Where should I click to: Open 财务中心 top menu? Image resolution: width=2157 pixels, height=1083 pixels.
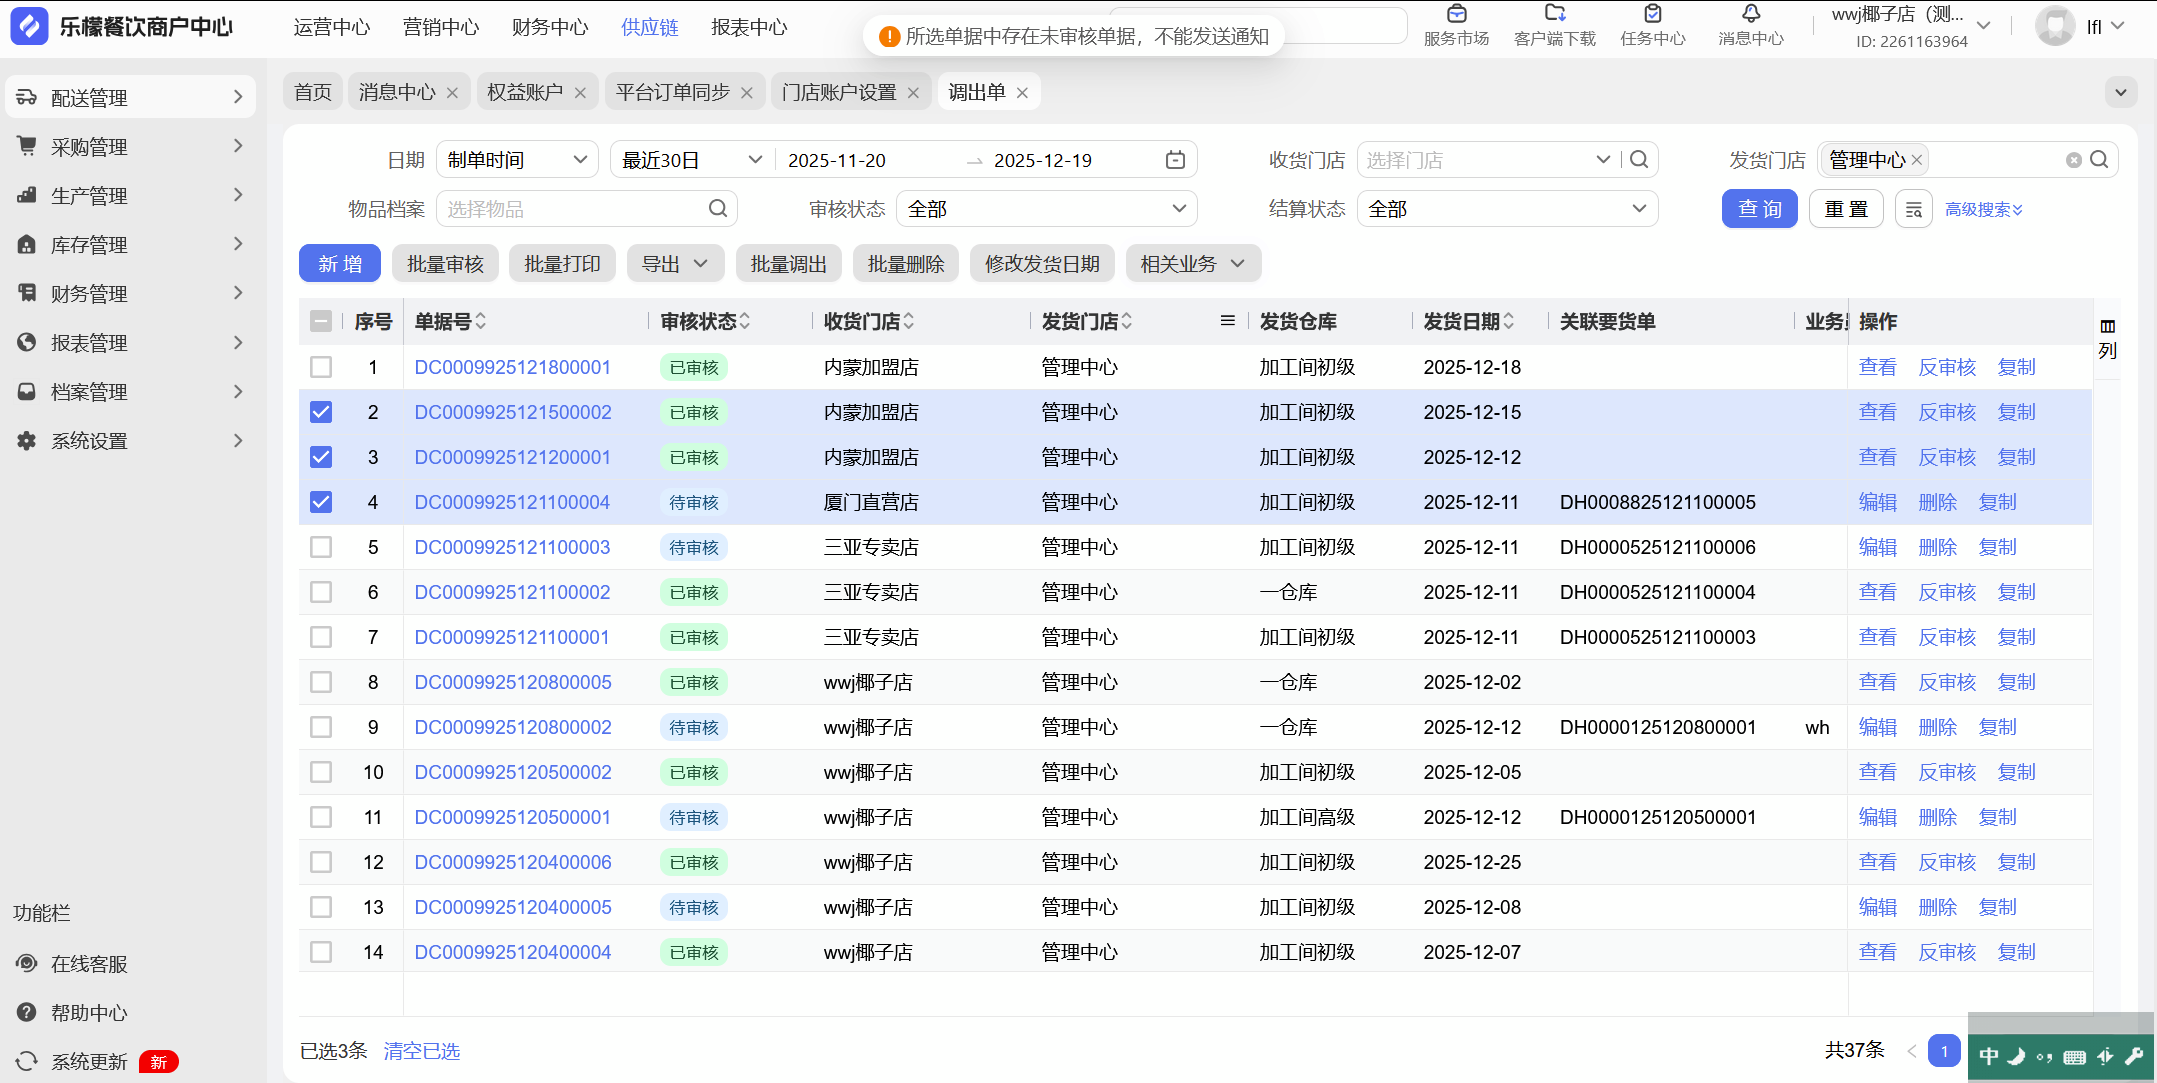(x=549, y=27)
